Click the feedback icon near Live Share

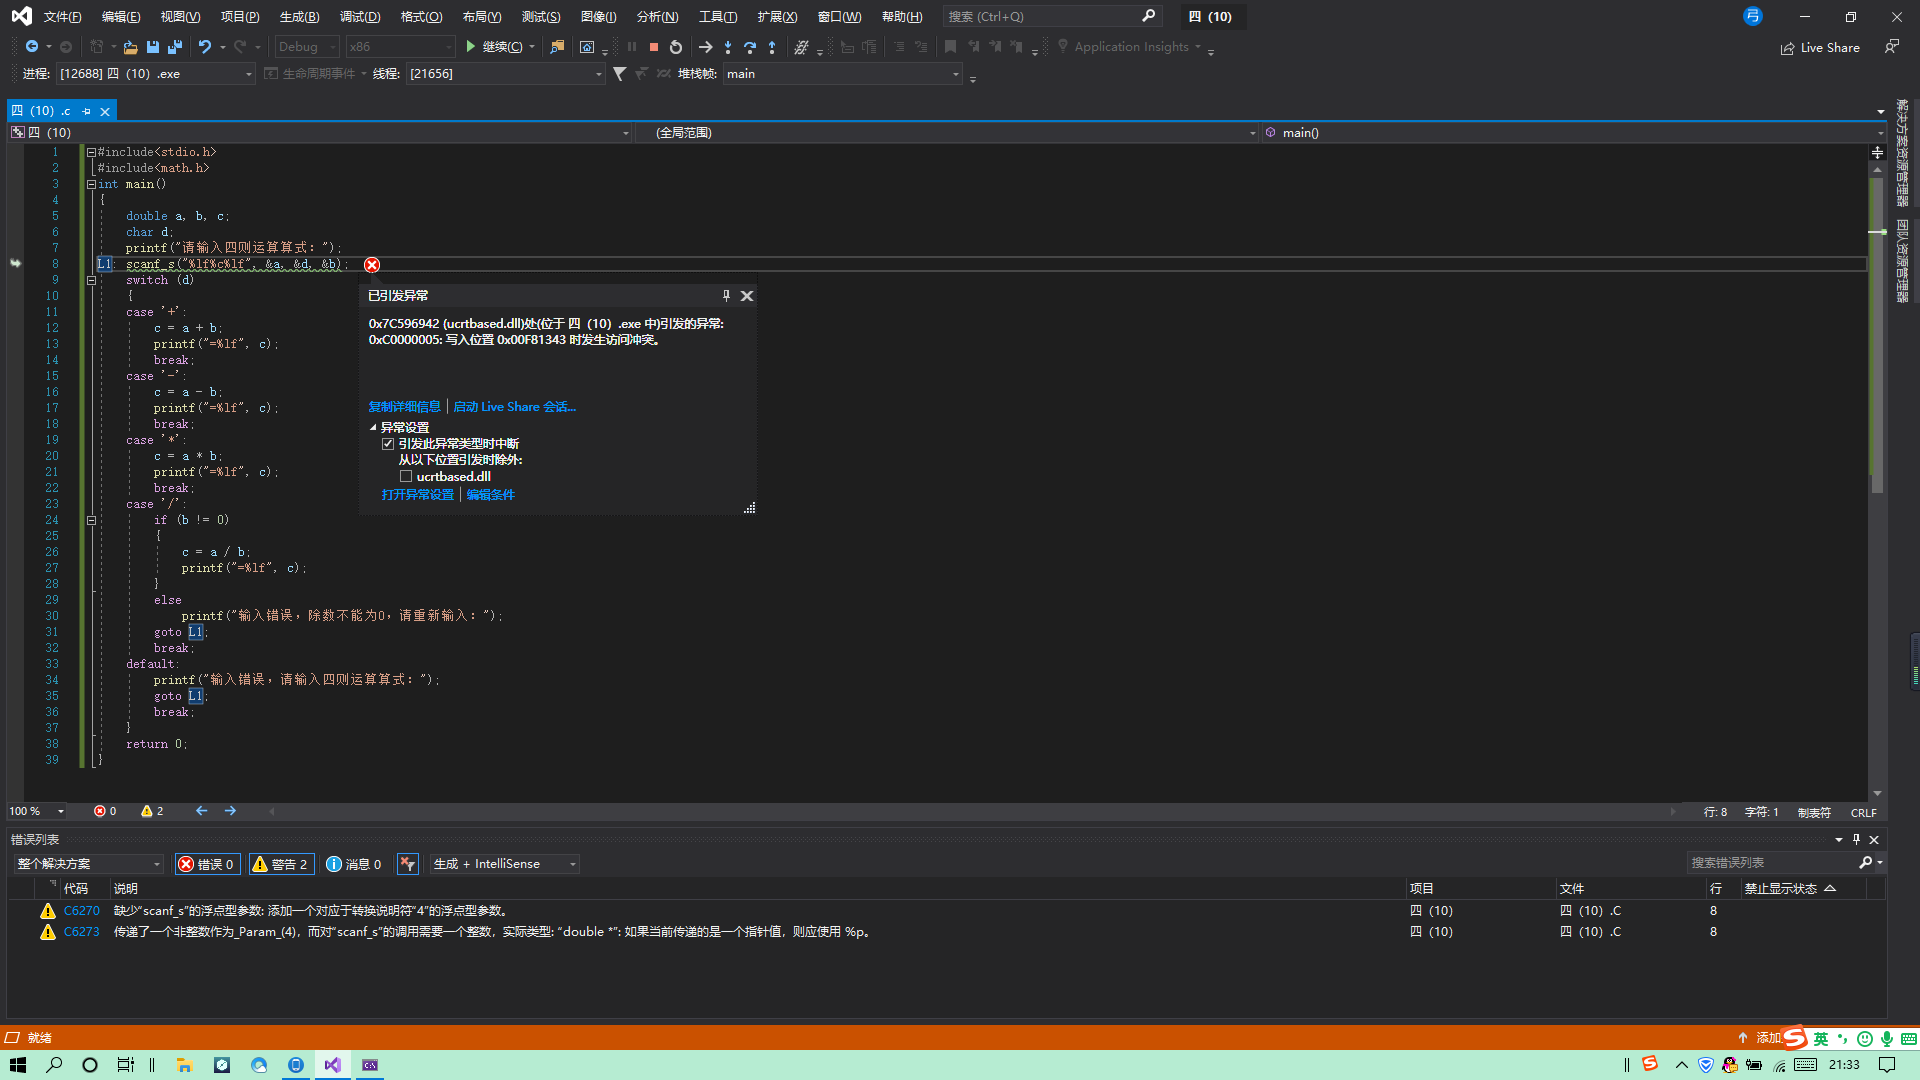[1891, 47]
